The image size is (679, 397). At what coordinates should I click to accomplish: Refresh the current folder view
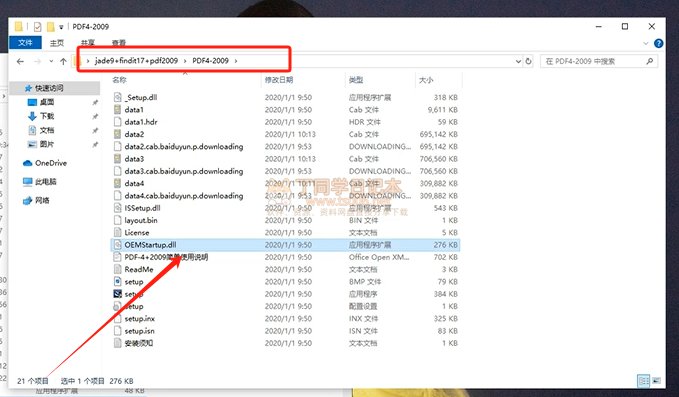click(x=528, y=61)
